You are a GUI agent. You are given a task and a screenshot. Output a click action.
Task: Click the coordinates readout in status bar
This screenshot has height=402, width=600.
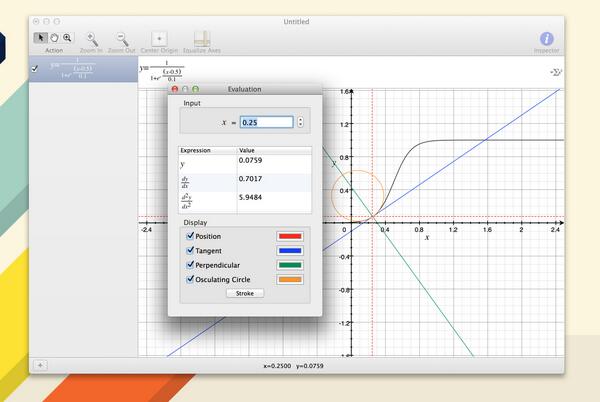293,366
